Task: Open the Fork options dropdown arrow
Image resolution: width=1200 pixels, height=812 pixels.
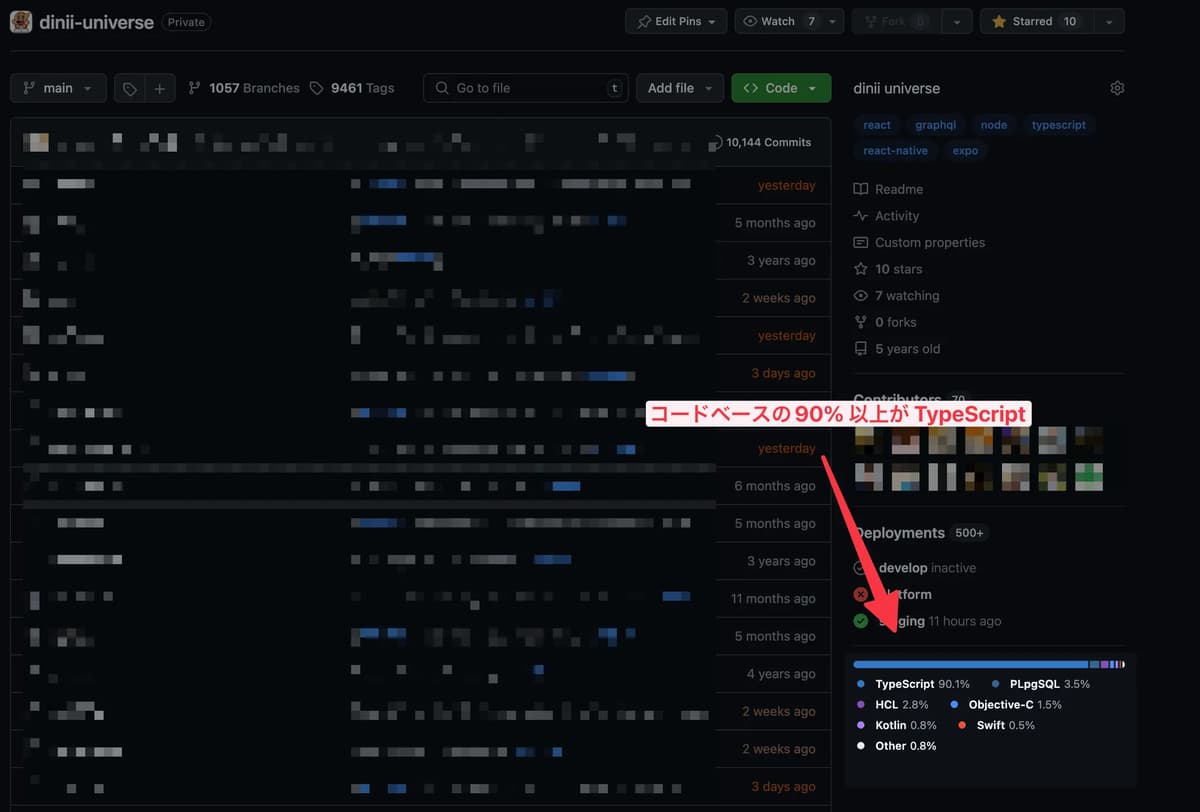Action: click(x=958, y=21)
